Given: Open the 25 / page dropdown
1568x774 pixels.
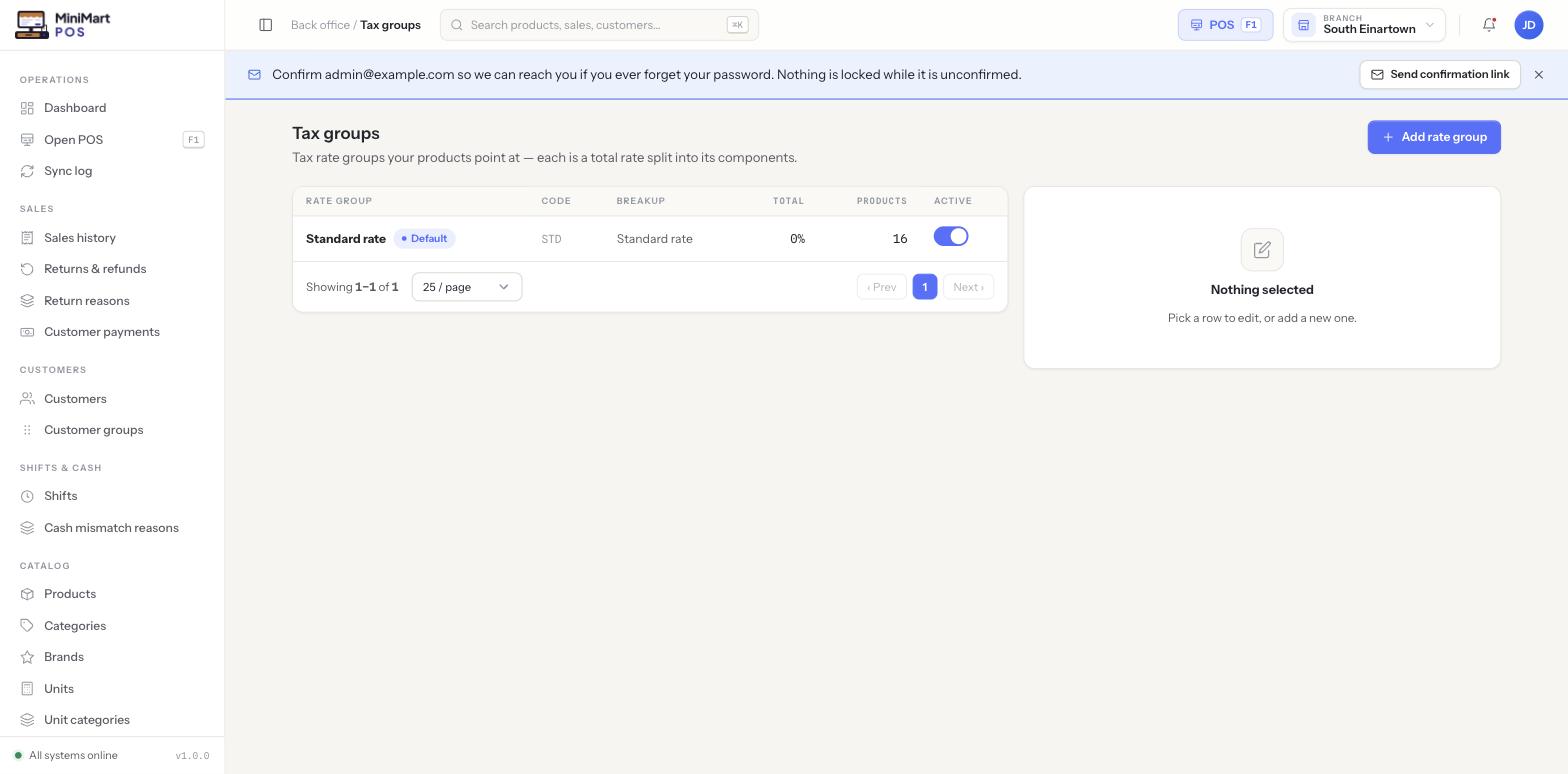Looking at the screenshot, I should point(467,287).
